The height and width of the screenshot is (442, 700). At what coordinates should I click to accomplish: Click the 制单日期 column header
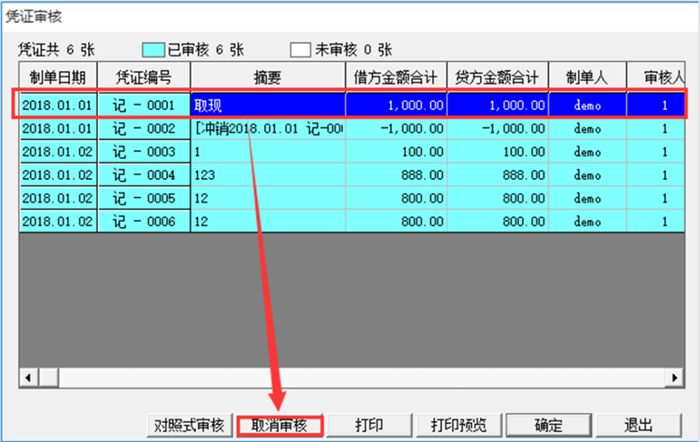58,77
